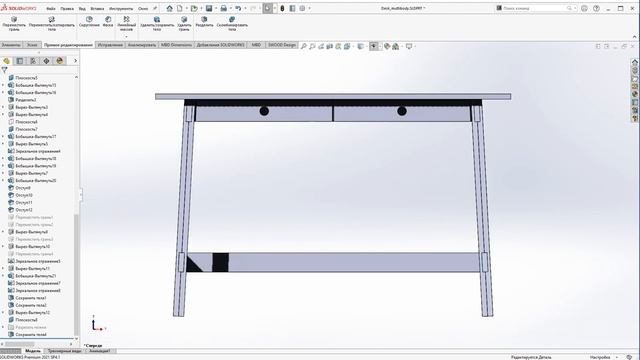The width and height of the screenshot is (640, 360).
Task: Open the Вставка menu
Action: 97,9
